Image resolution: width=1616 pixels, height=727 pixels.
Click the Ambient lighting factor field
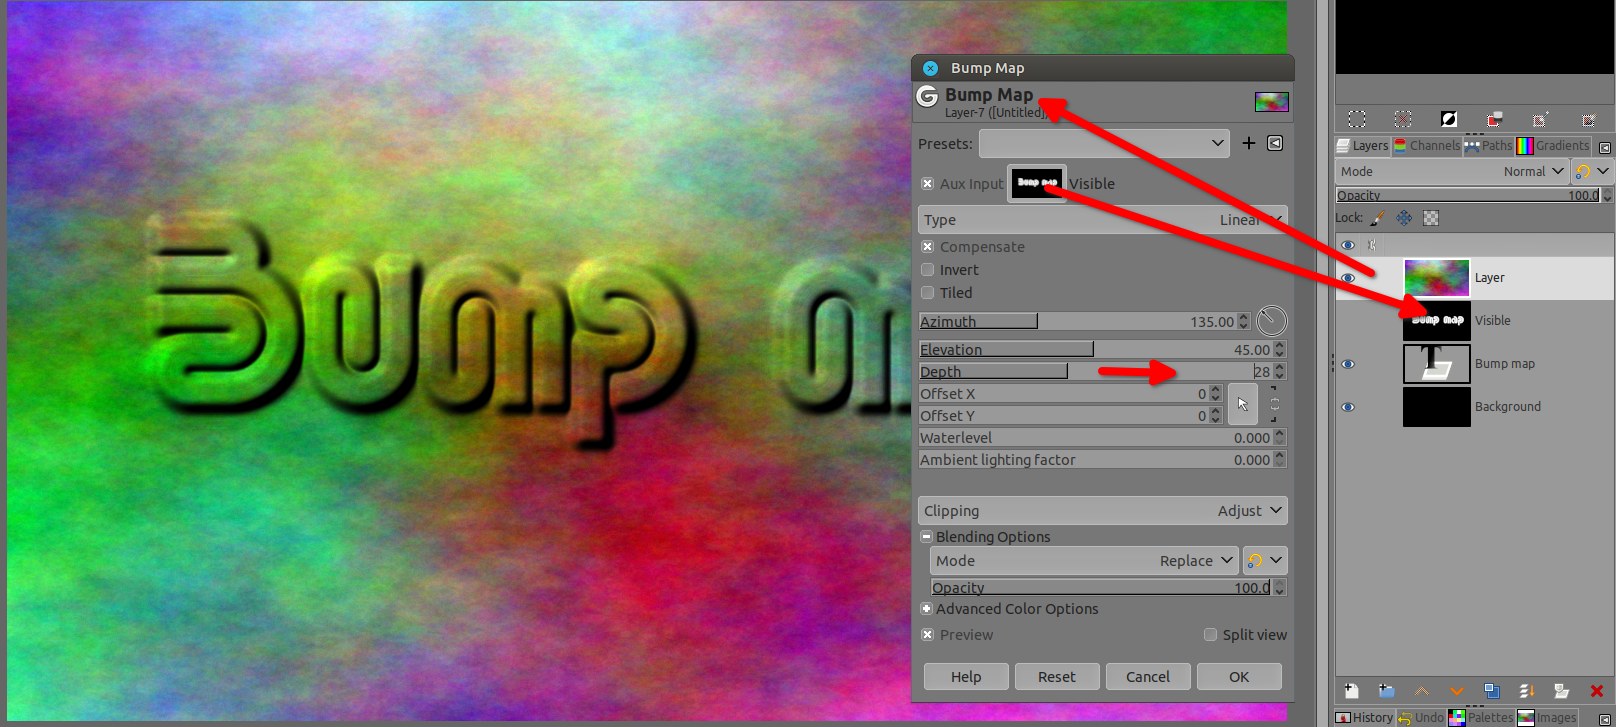coord(1102,460)
